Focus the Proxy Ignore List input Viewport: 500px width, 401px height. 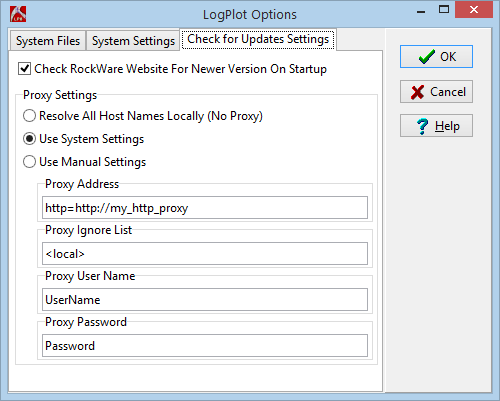(205, 254)
